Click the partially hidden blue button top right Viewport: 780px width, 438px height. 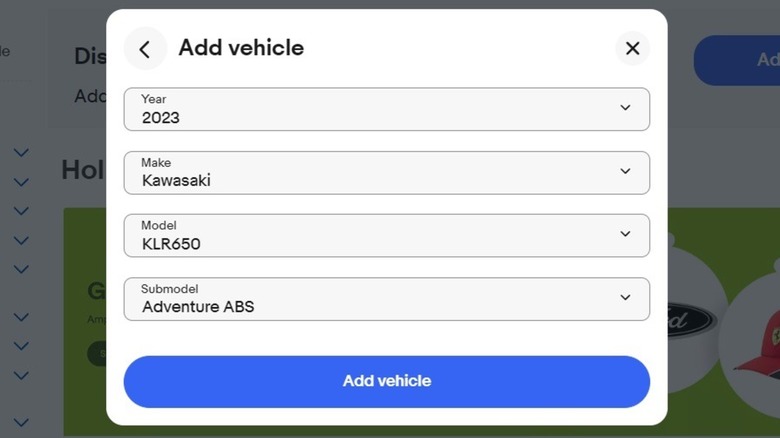(736, 60)
